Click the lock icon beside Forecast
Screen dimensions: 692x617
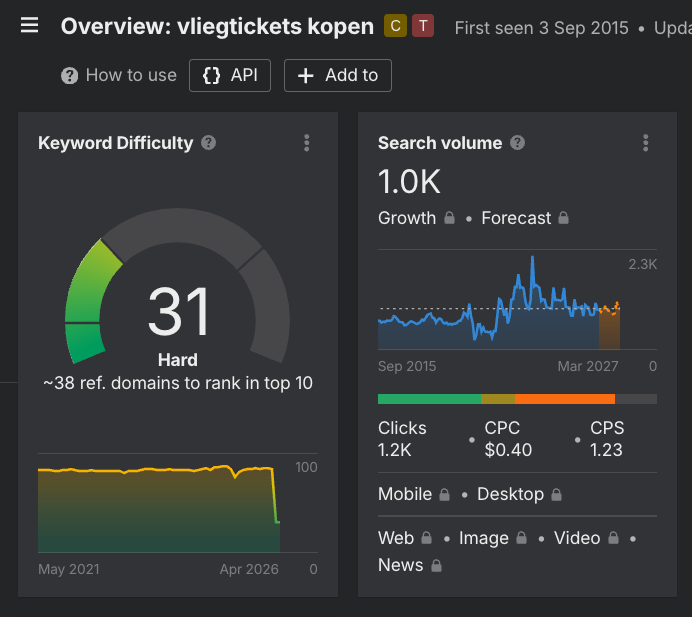tap(563, 218)
